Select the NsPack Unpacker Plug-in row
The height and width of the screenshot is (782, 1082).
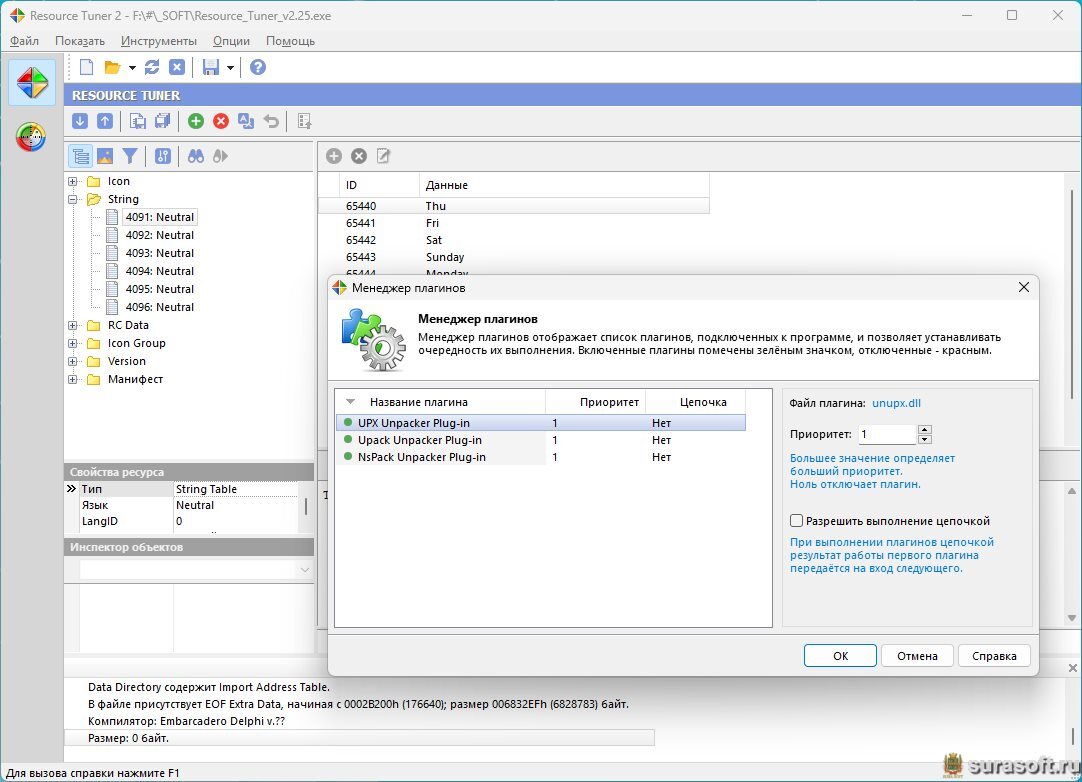tap(540, 457)
